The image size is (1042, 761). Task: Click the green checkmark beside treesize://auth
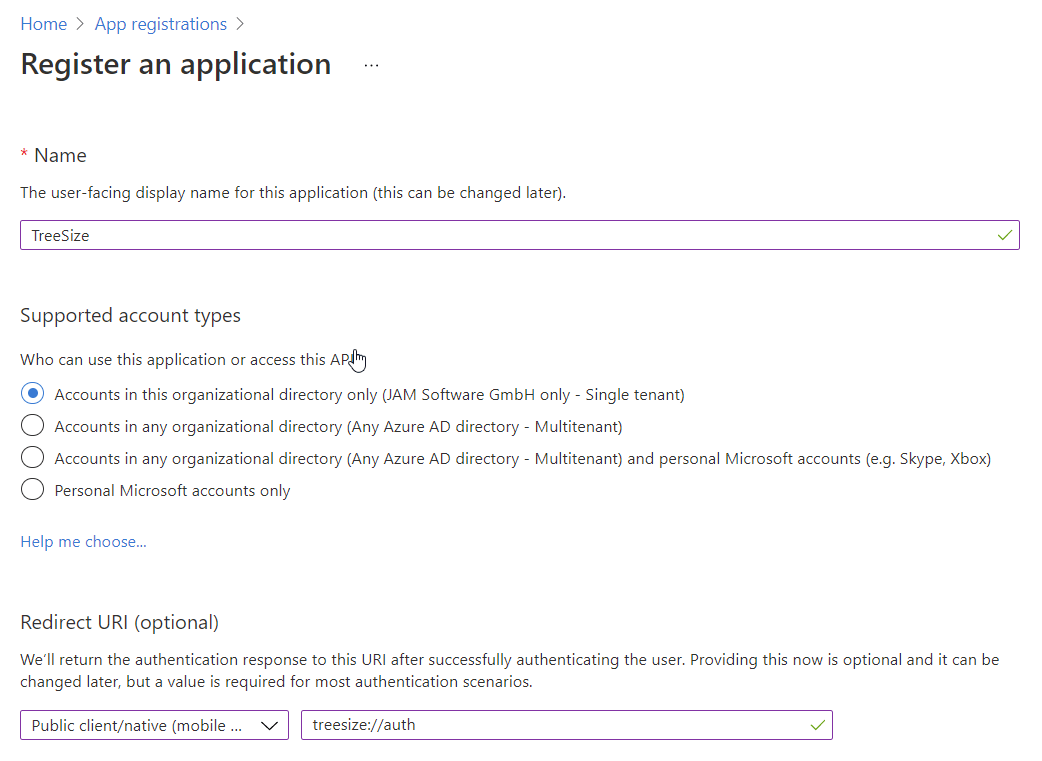point(817,724)
